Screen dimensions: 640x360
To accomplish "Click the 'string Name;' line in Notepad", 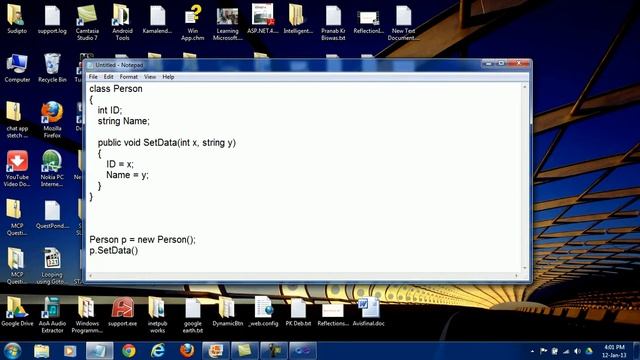I will [124, 121].
